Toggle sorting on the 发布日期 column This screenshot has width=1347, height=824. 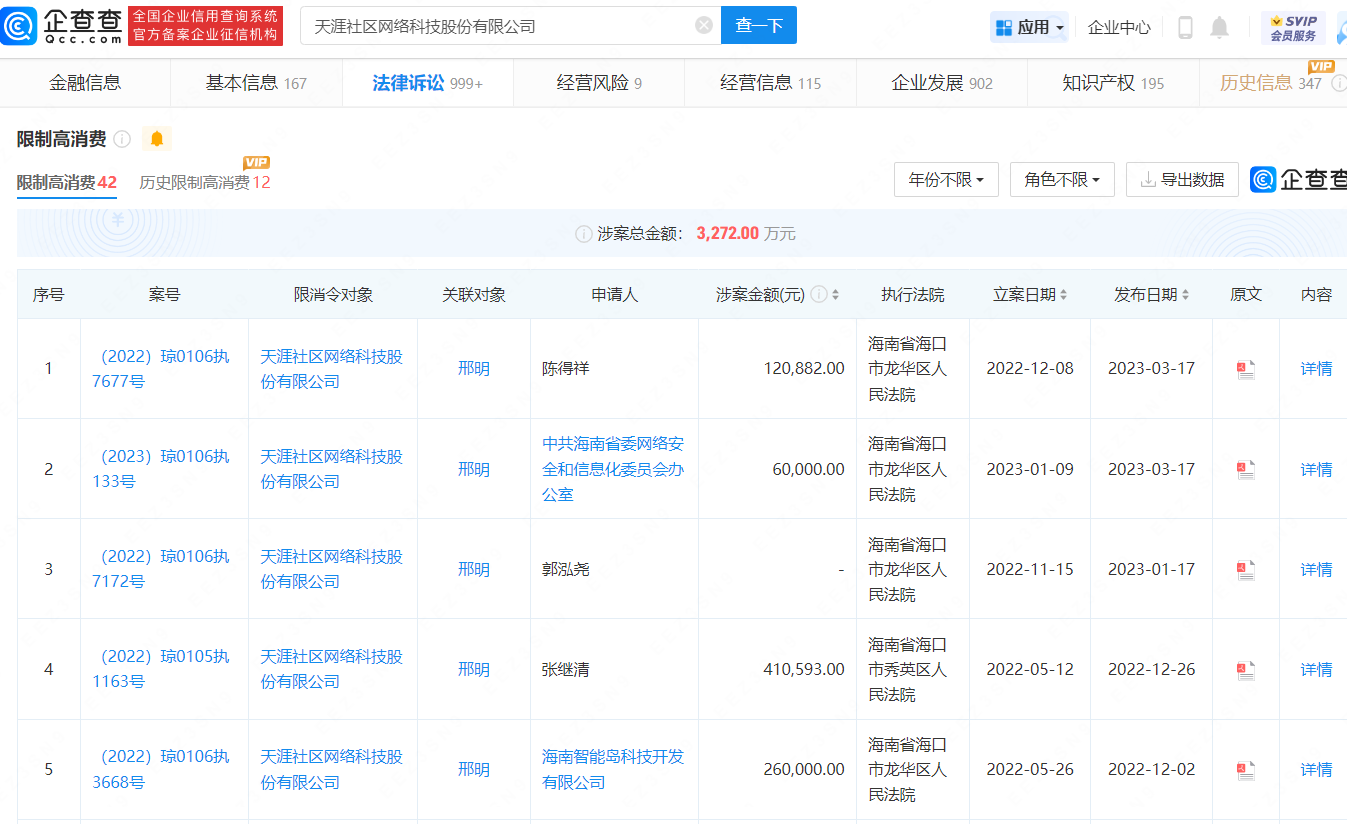point(1184,294)
